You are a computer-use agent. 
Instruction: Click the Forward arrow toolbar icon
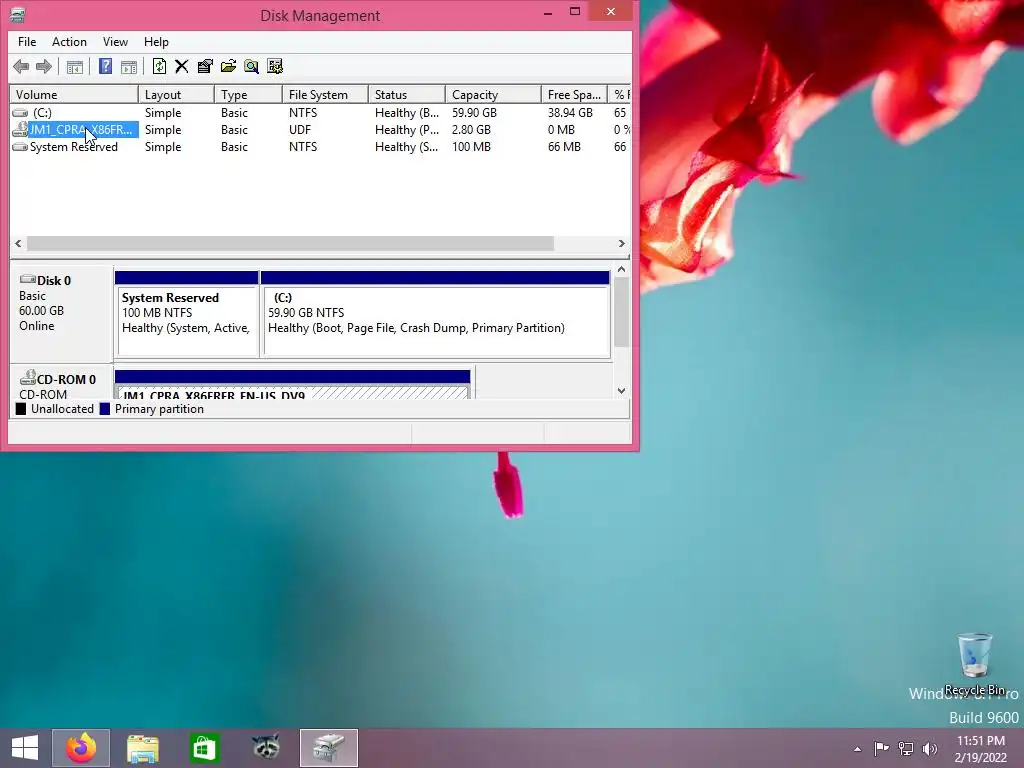tap(44, 66)
